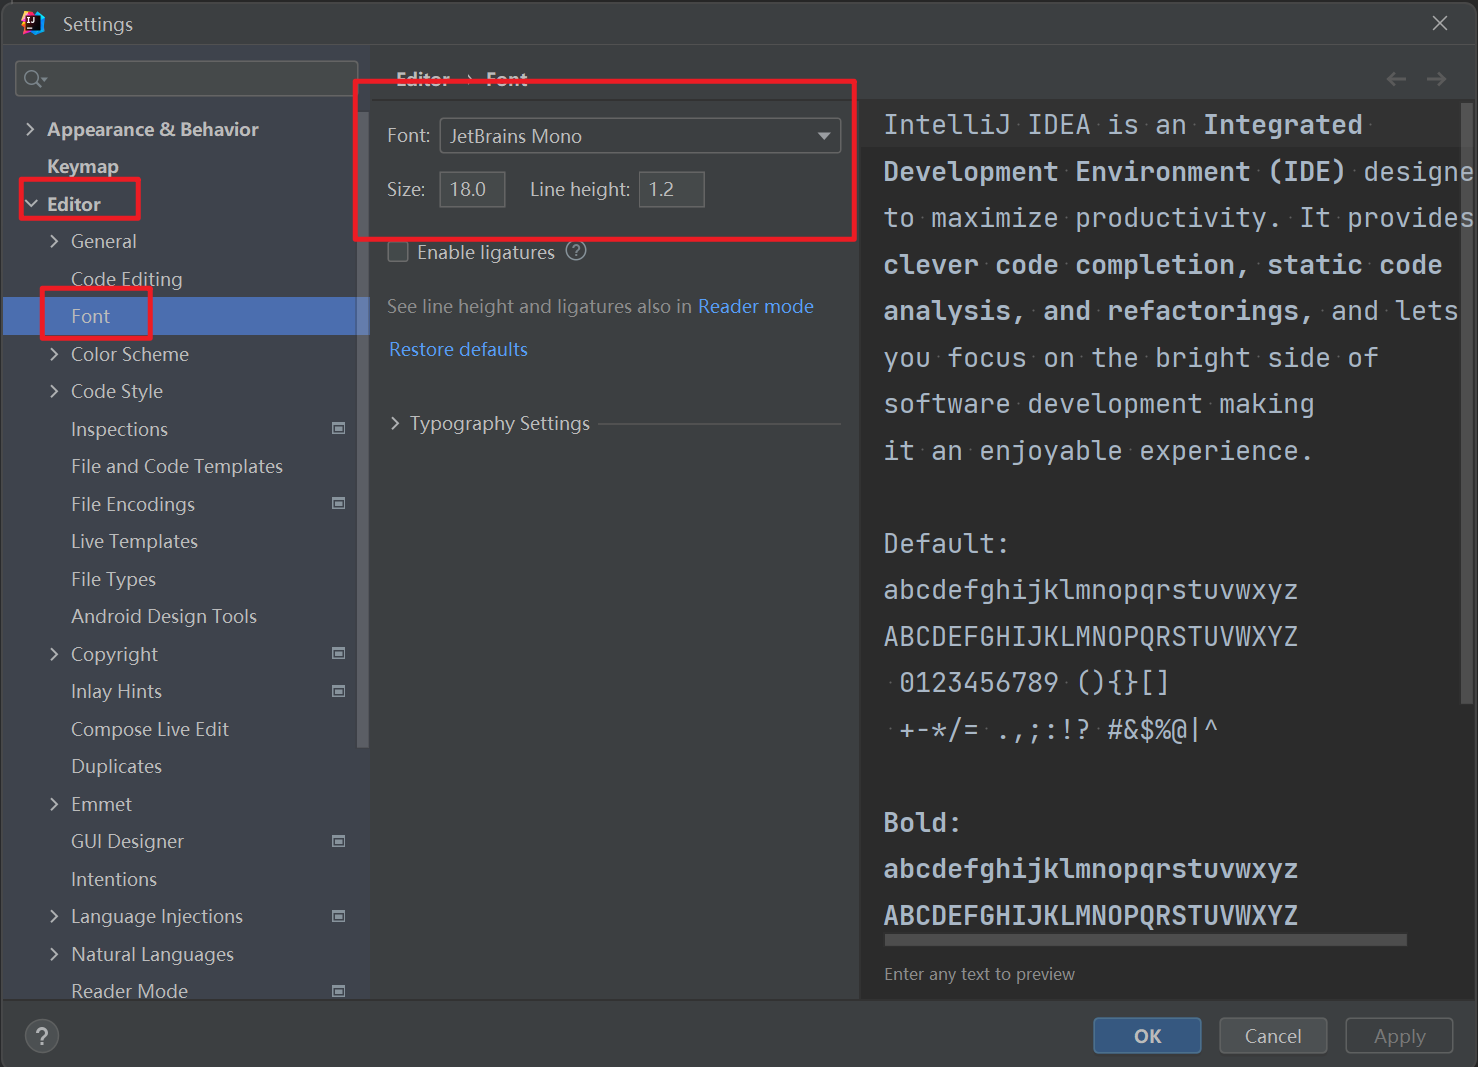The height and width of the screenshot is (1067, 1478).
Task: Select Code Editing settings page
Action: (127, 279)
